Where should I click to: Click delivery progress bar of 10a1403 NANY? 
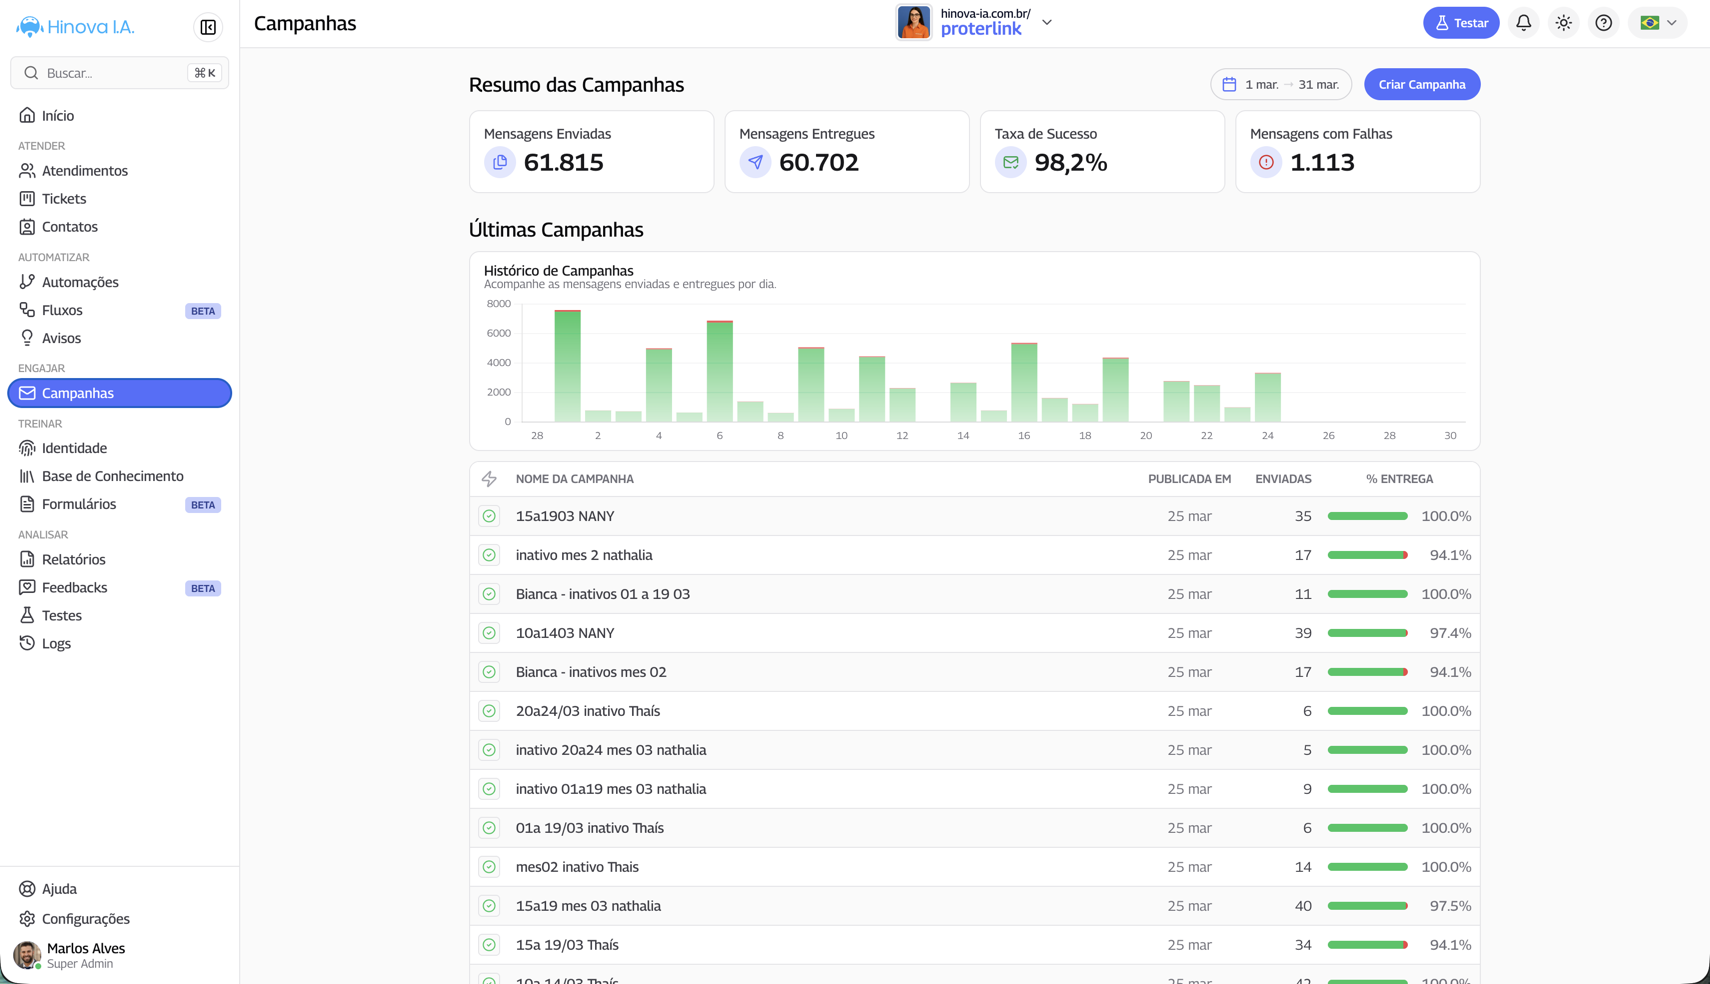click(1367, 633)
